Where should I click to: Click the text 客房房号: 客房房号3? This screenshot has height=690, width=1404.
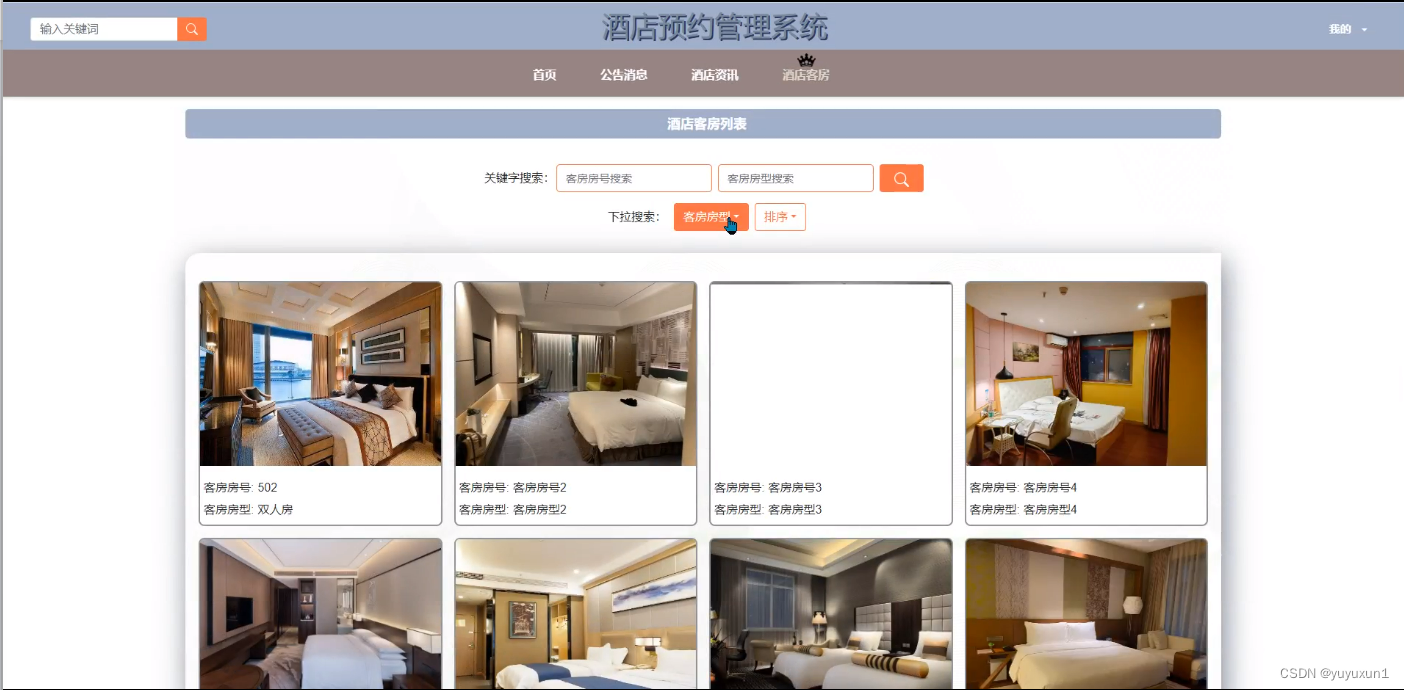[x=768, y=488]
